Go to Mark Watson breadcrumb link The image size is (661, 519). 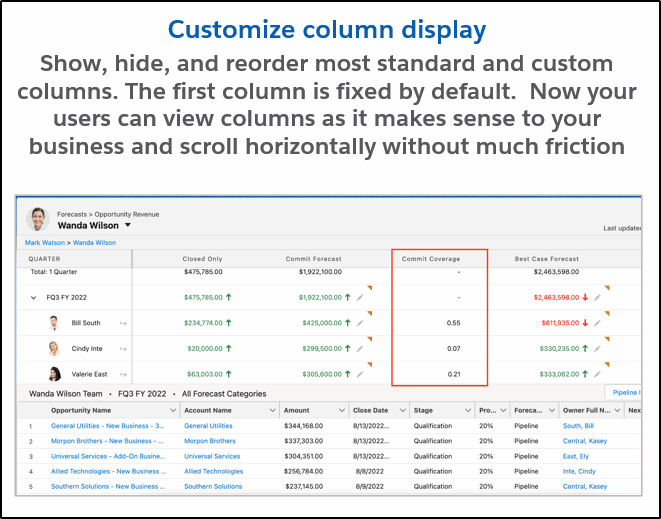tap(45, 243)
